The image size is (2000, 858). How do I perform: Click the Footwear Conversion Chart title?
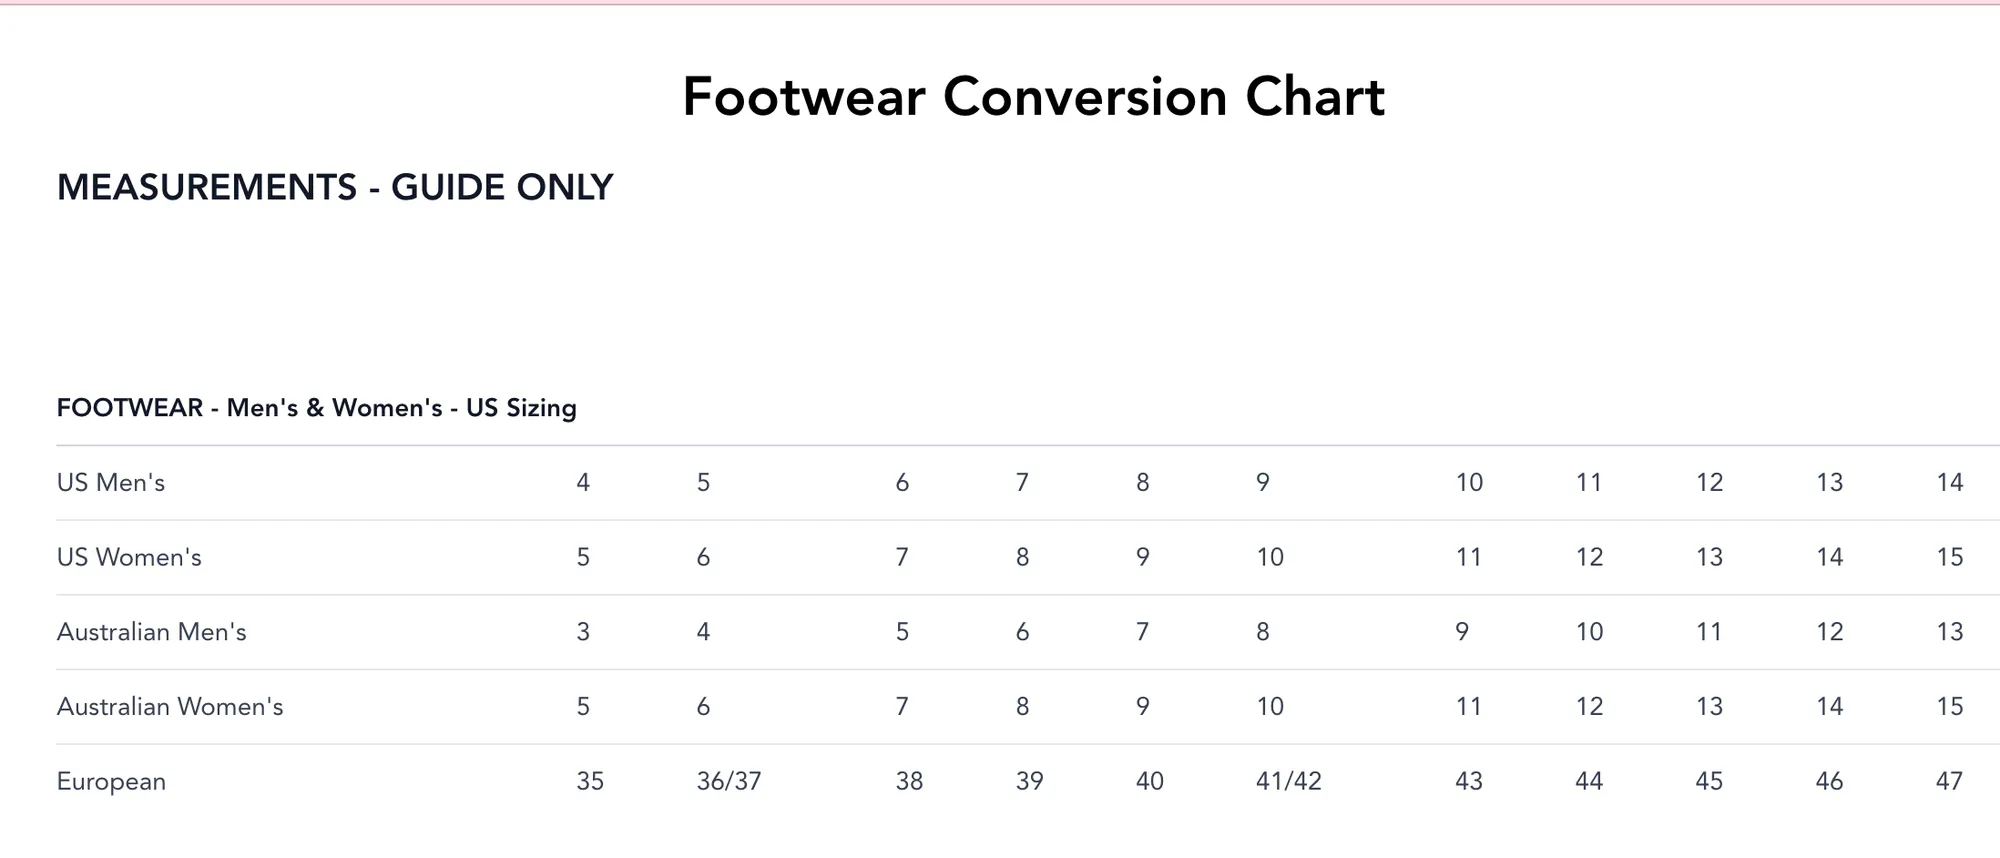(1033, 97)
